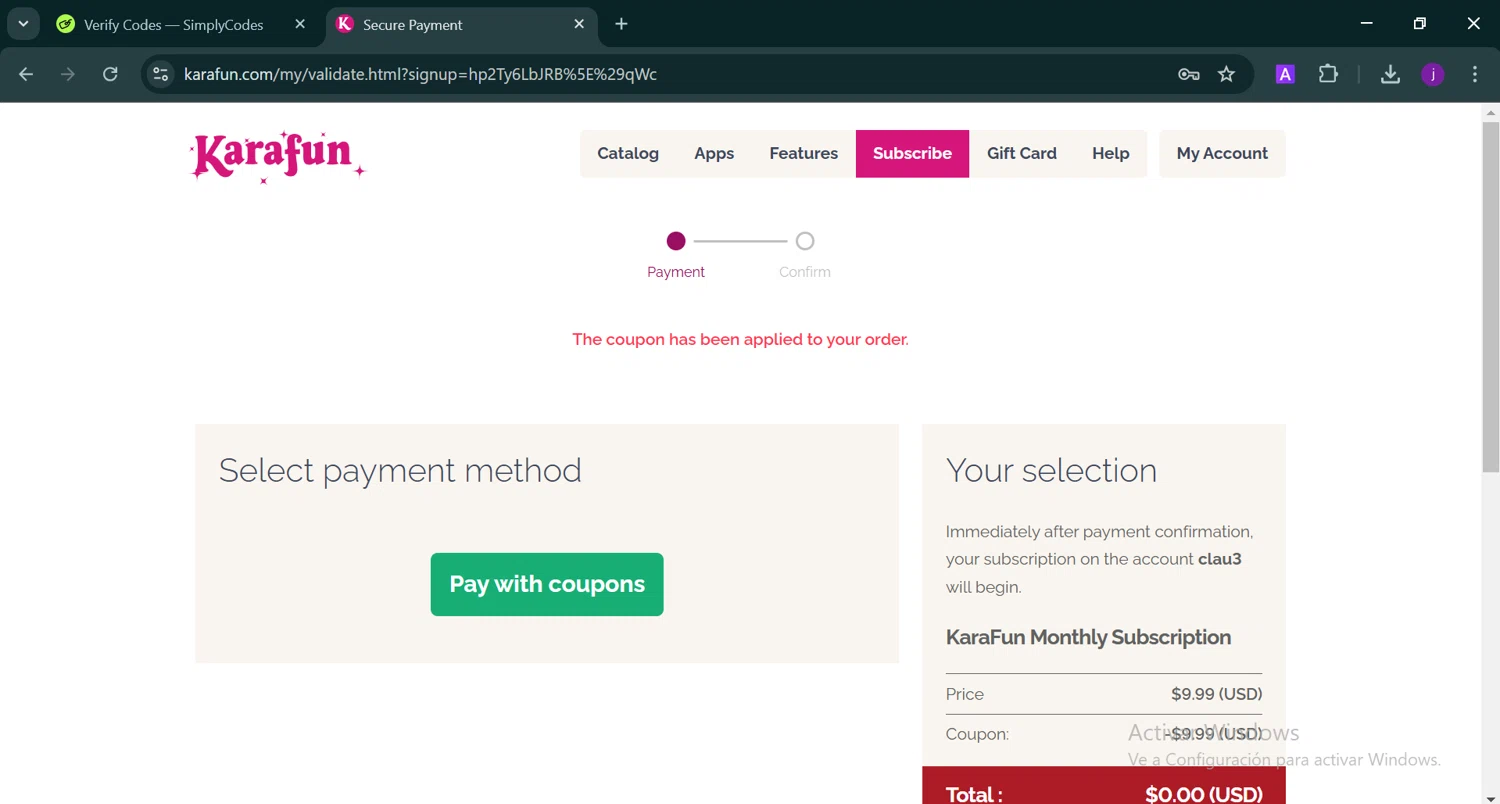Click the Total $0.00 (USD) amount
Viewport: 1500px width, 804px height.
[x=1203, y=794]
